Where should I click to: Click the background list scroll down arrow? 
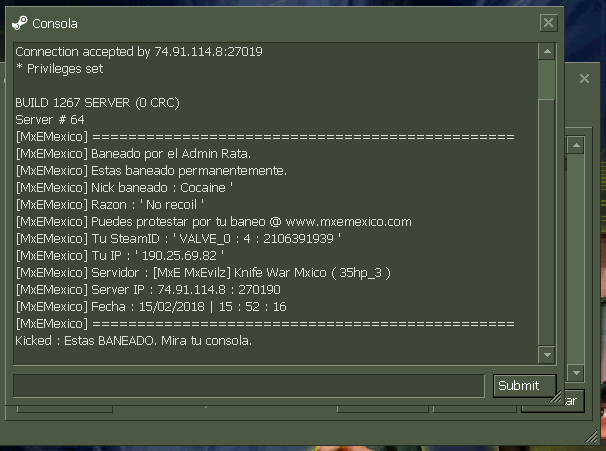click(576, 373)
